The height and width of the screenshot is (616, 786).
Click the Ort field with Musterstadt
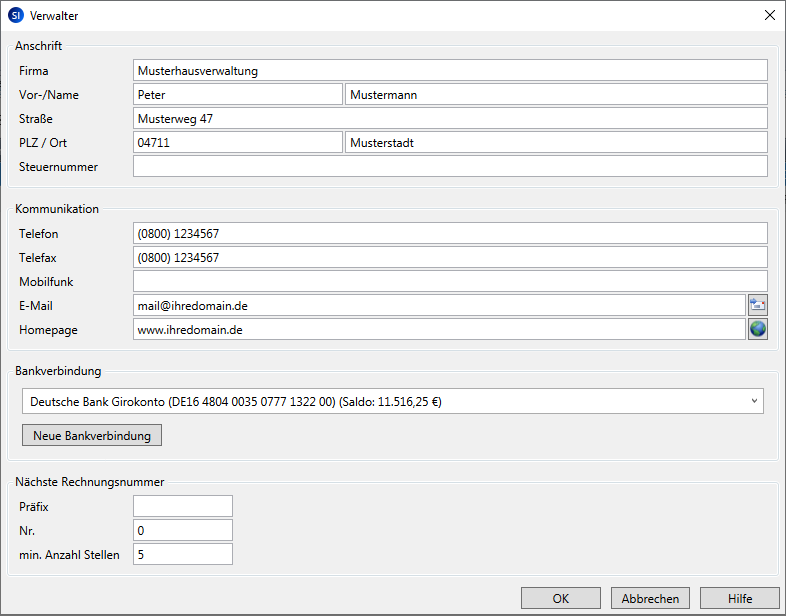(556, 143)
